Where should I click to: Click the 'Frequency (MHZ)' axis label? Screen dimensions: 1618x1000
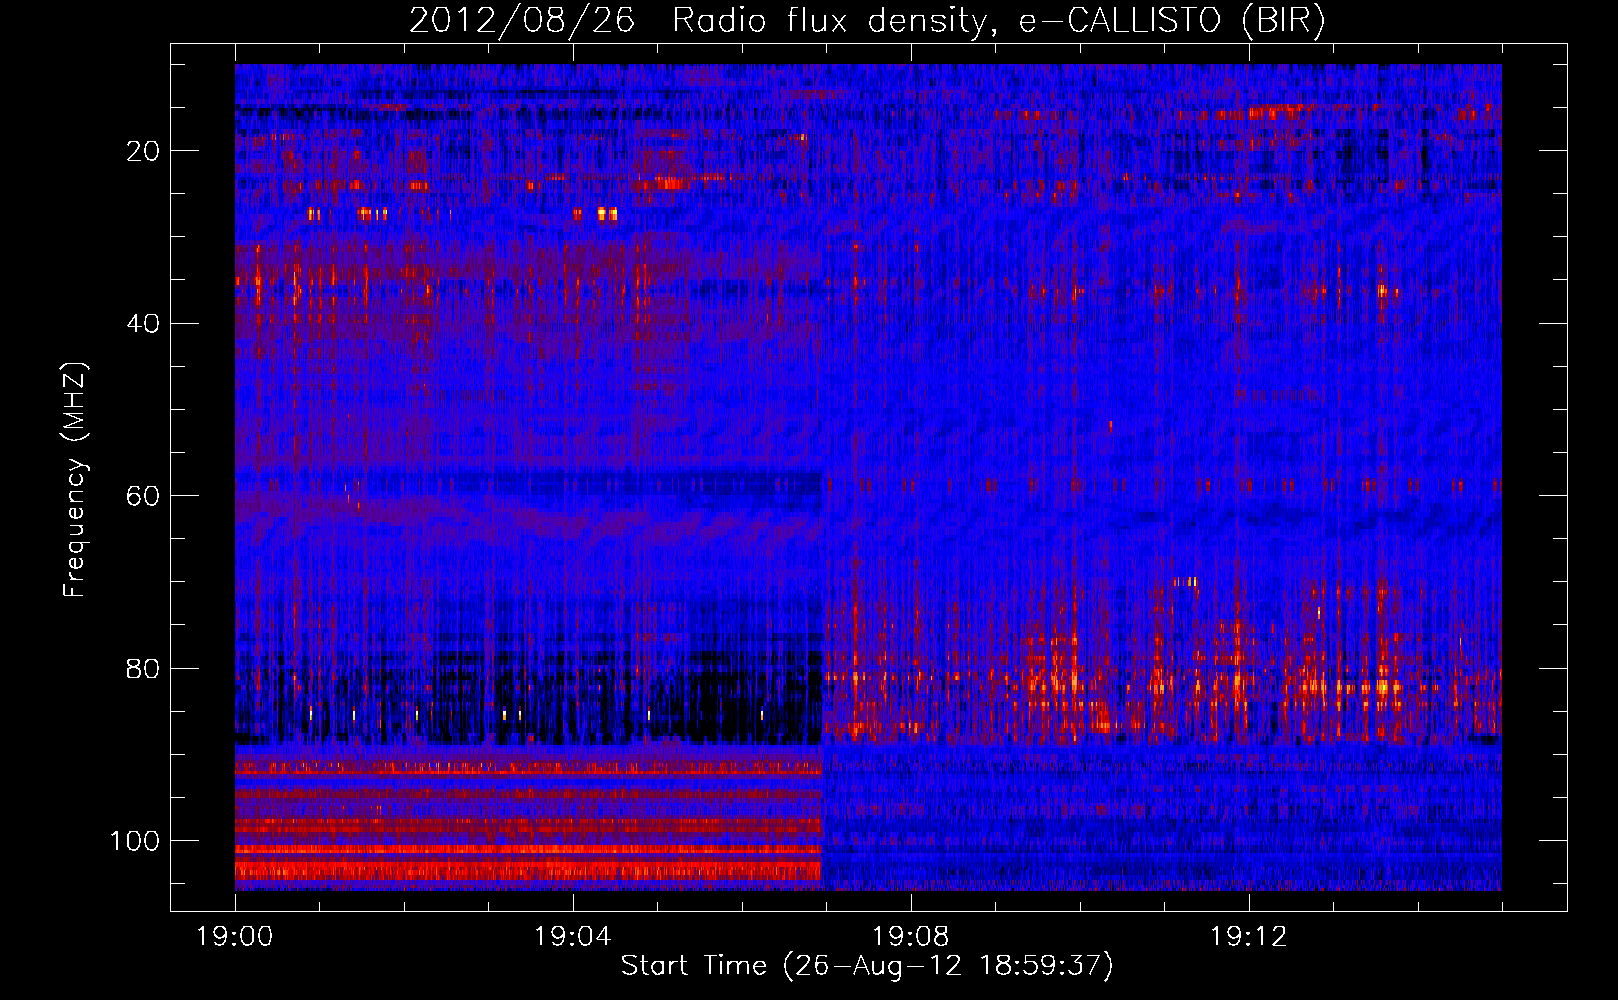(75, 480)
